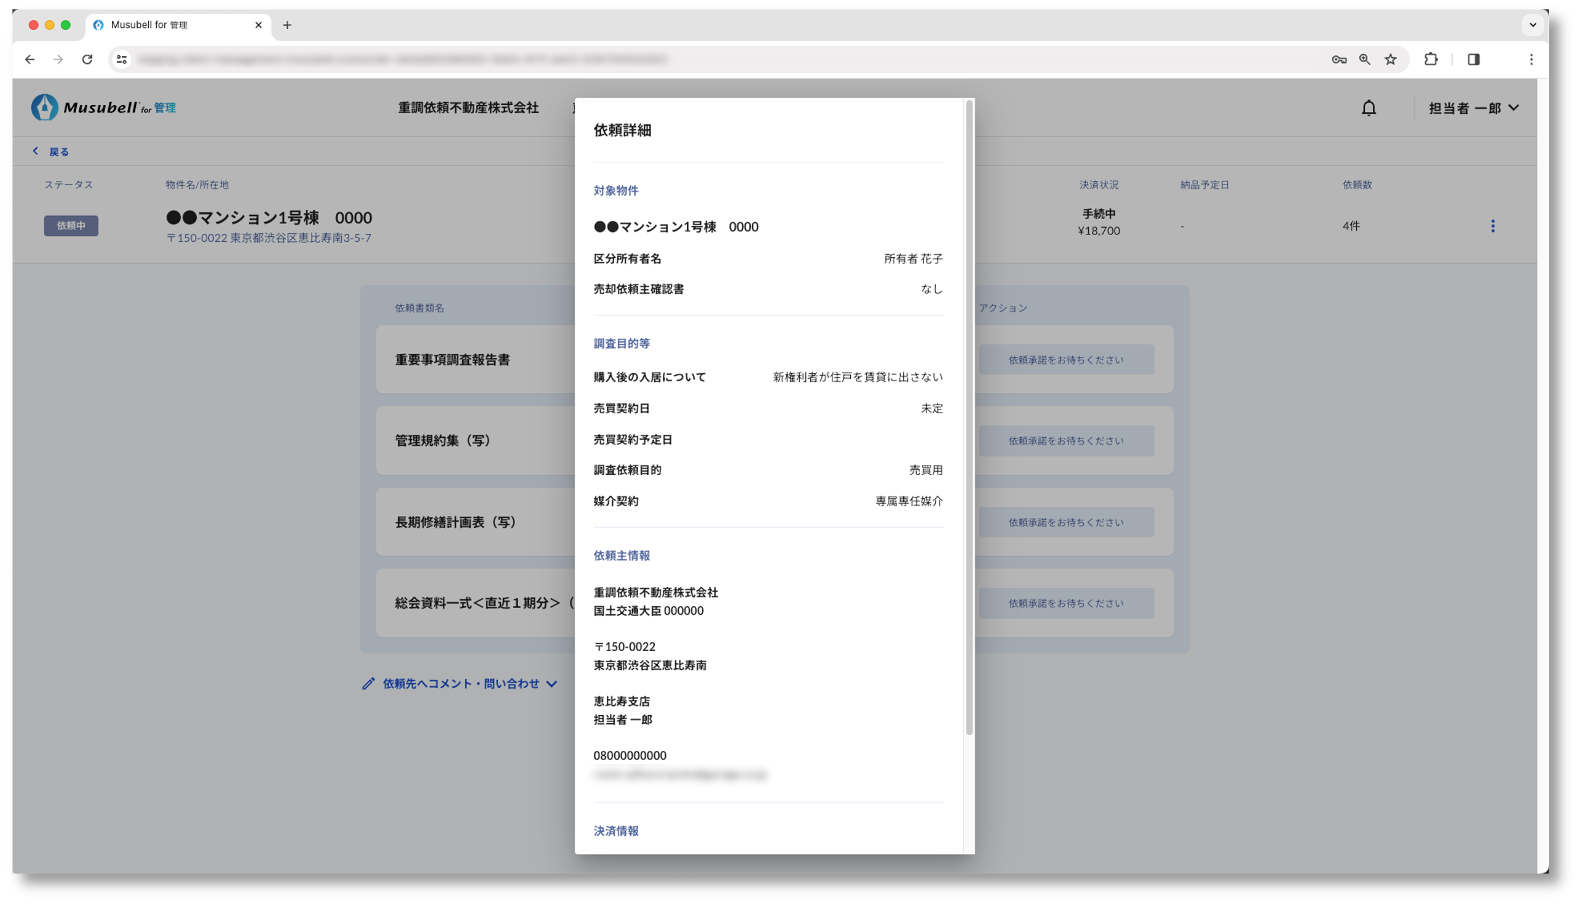Image resolution: width=1581 pixels, height=907 pixels.
Task: Toggle the browser side panel icon
Action: tap(1473, 60)
